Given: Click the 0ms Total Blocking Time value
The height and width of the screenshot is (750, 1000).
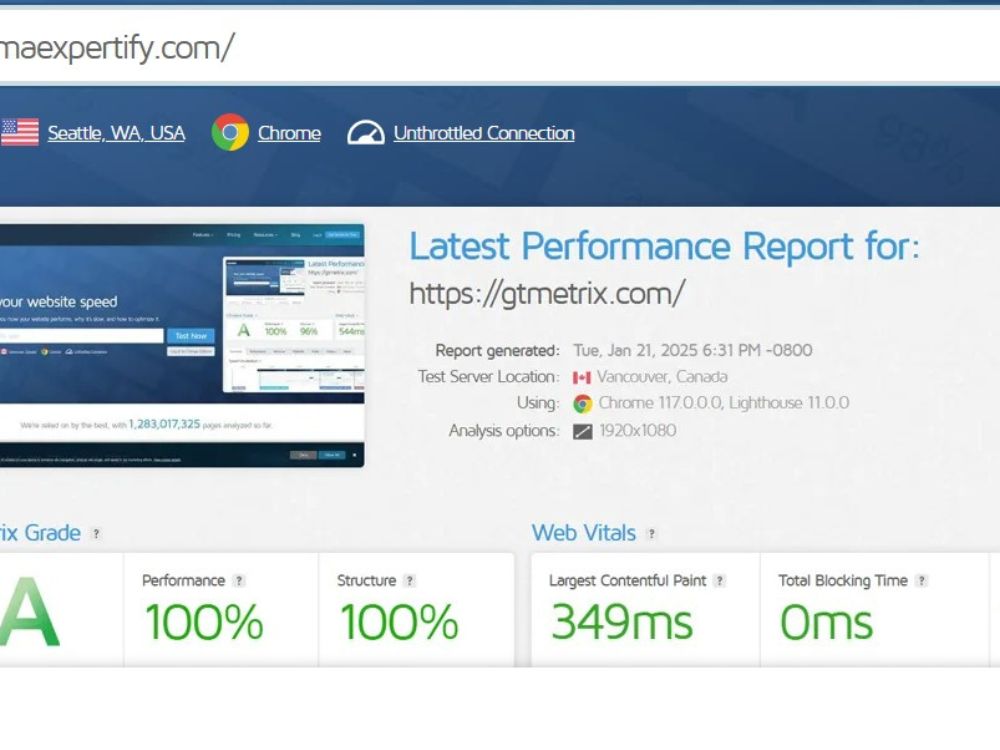Looking at the screenshot, I should coord(827,622).
